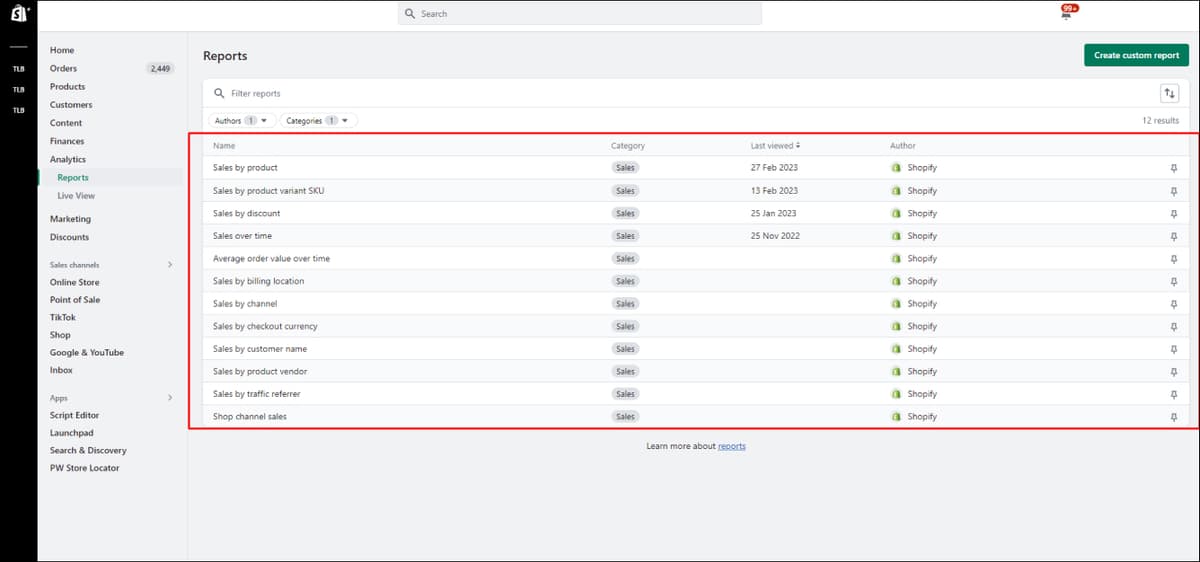
Task: Click Shopify author icon in Sales by product row
Action: coord(896,168)
